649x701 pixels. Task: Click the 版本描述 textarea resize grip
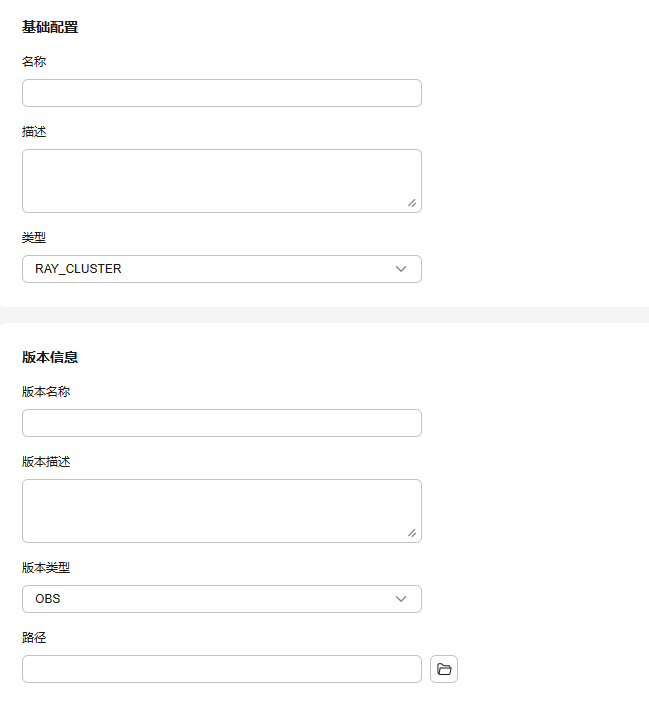point(412,533)
